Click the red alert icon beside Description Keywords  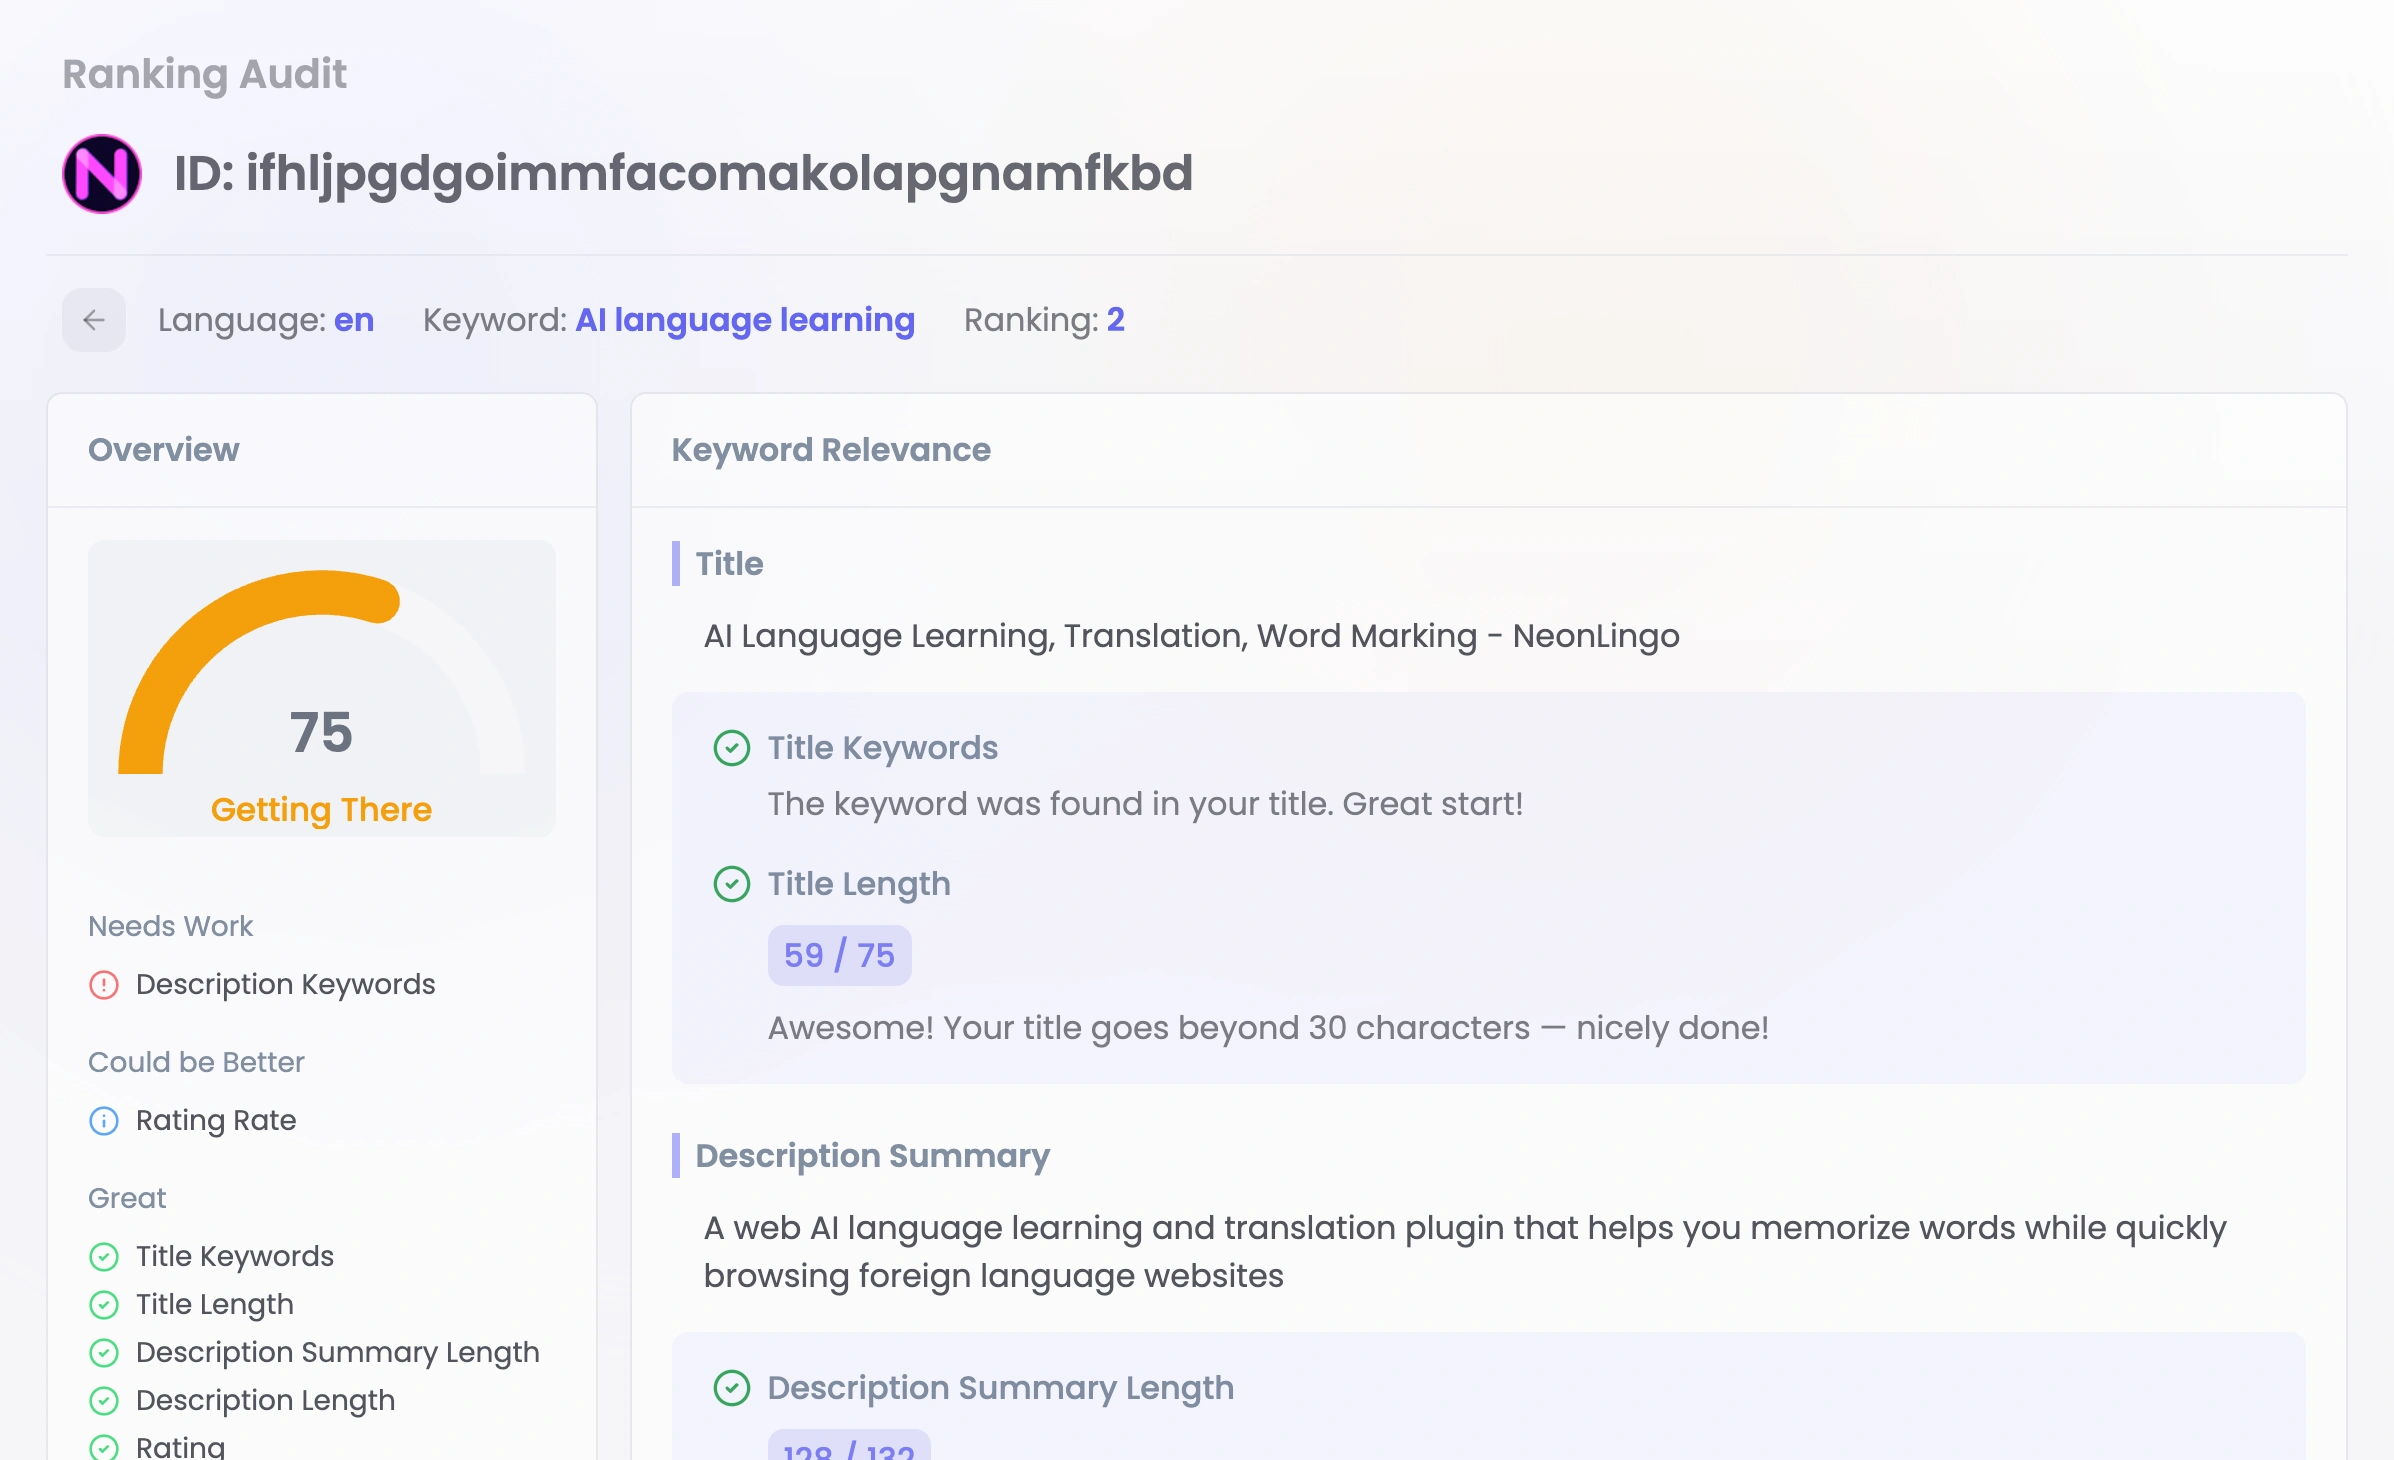(104, 985)
